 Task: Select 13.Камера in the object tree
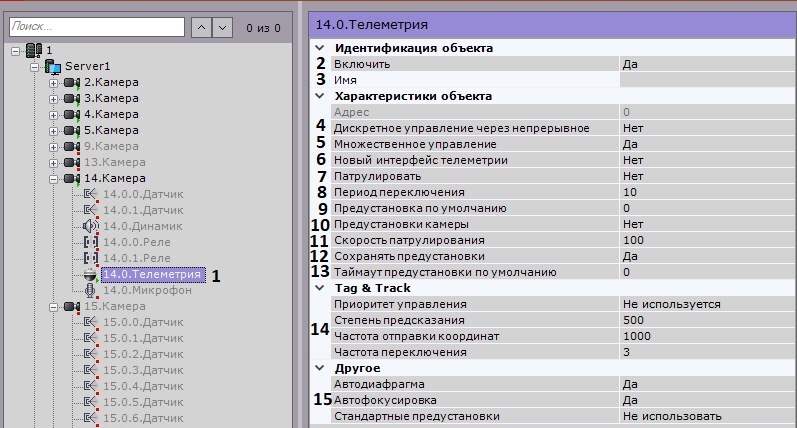pos(111,162)
